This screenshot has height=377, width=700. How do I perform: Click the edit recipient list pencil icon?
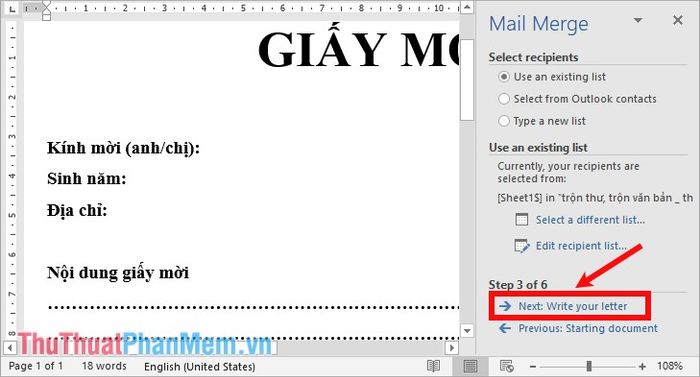tap(522, 246)
